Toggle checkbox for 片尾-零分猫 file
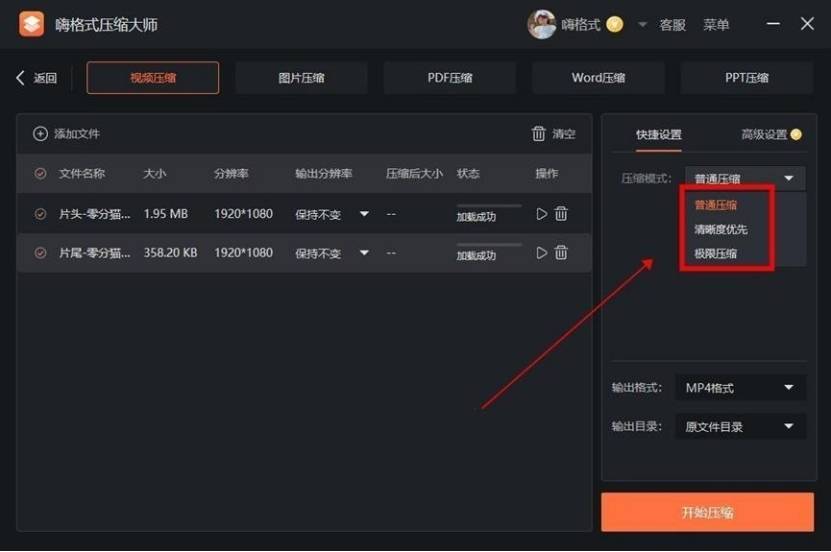This screenshot has width=831, height=552. 40,253
